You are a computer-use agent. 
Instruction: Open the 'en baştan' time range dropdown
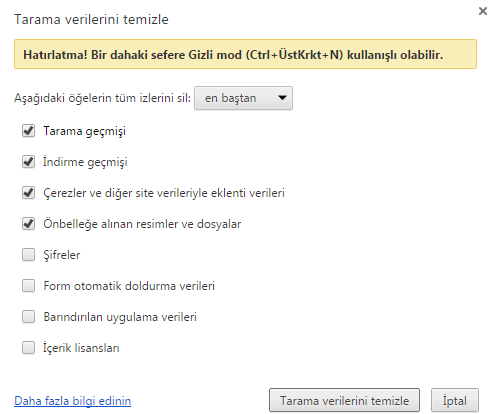click(x=243, y=98)
